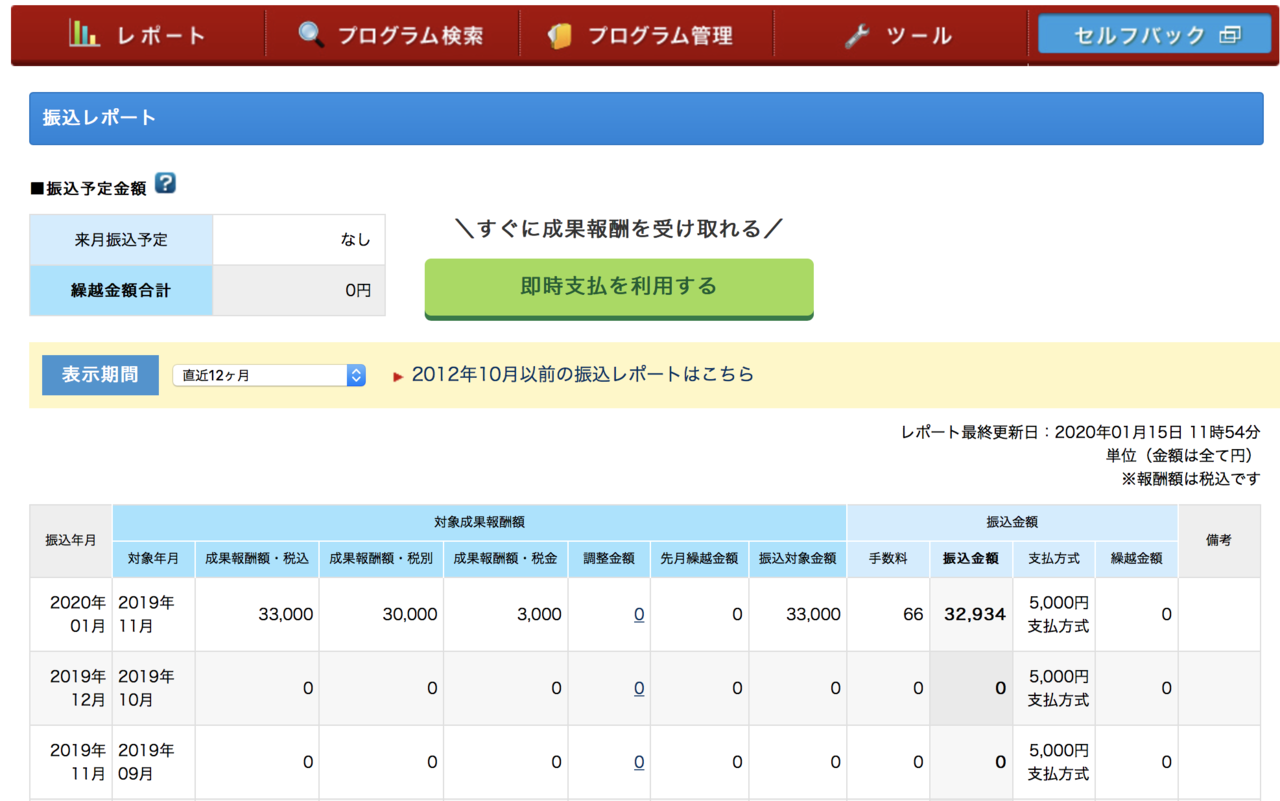Click the 手数料 column header

click(x=888, y=559)
